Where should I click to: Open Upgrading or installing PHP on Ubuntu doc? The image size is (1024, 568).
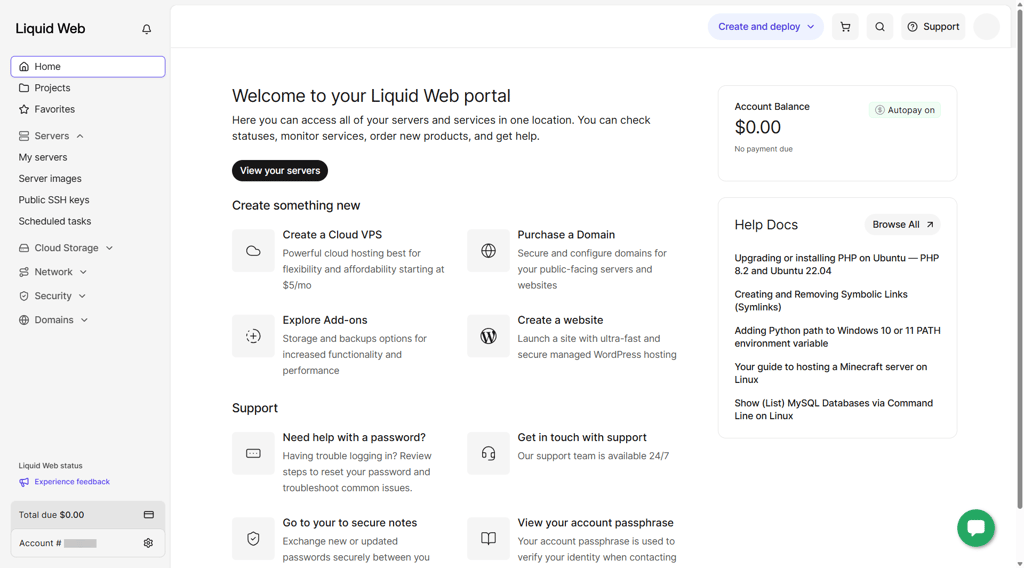pyautogui.click(x=837, y=264)
